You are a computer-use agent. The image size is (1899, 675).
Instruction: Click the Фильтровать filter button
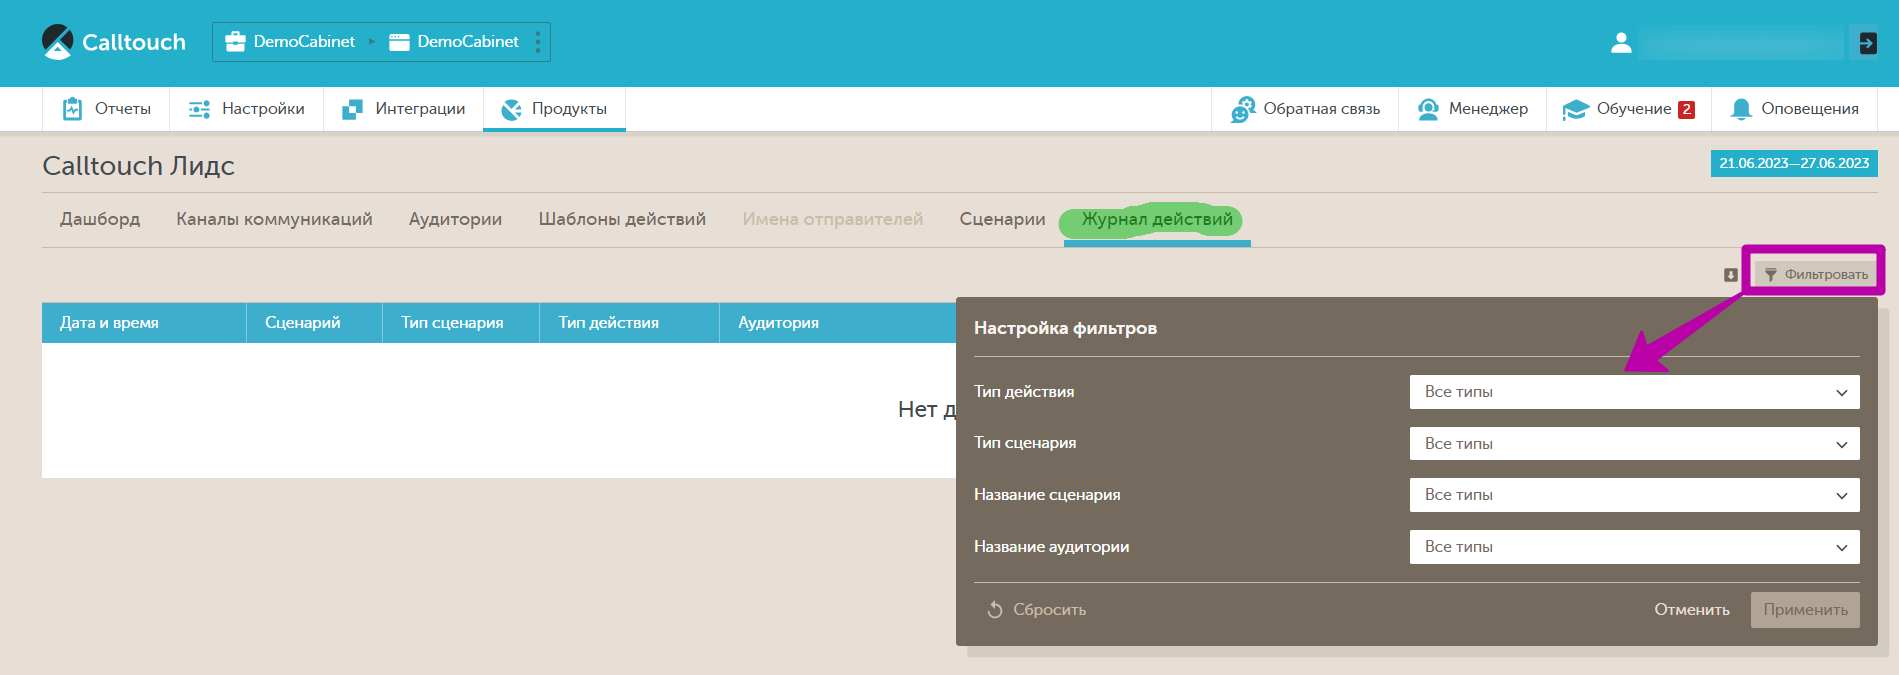tap(1816, 274)
